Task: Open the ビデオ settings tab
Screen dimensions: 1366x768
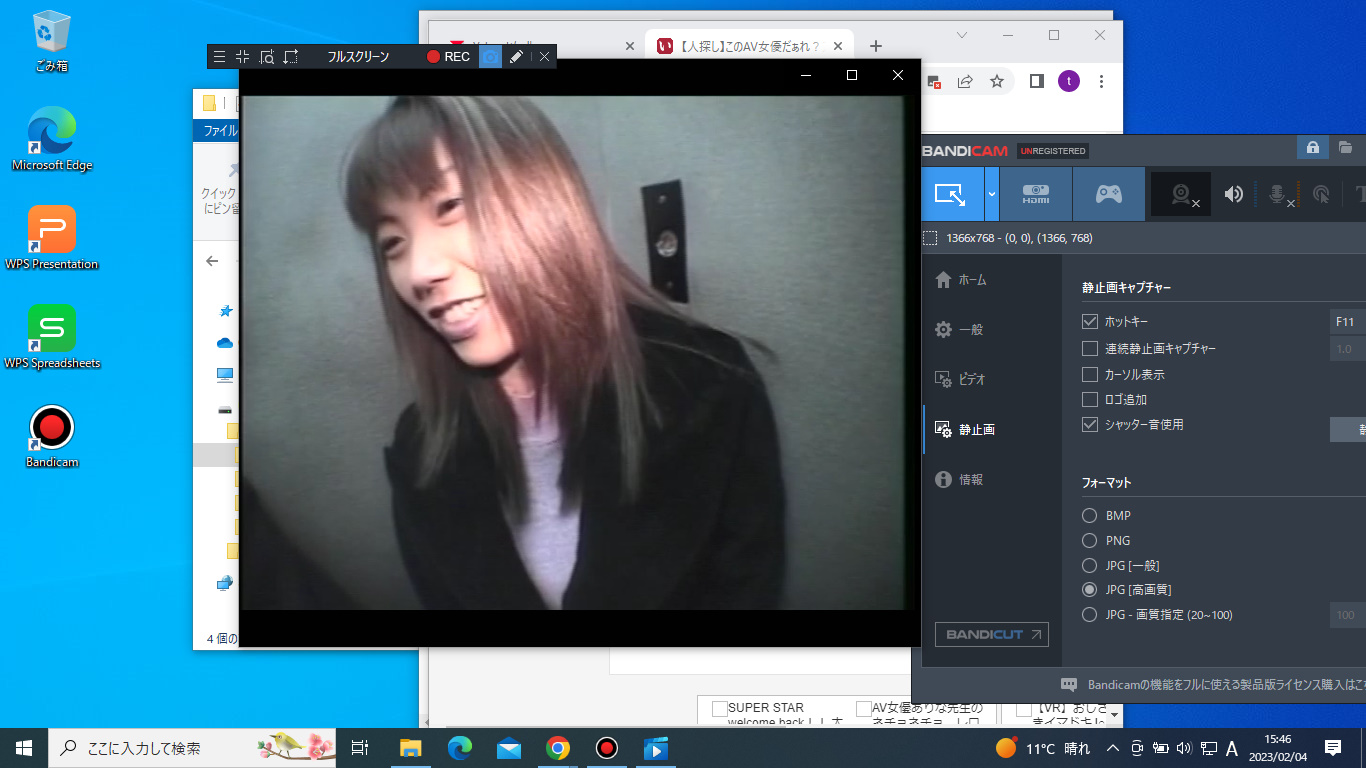Action: pos(971,379)
